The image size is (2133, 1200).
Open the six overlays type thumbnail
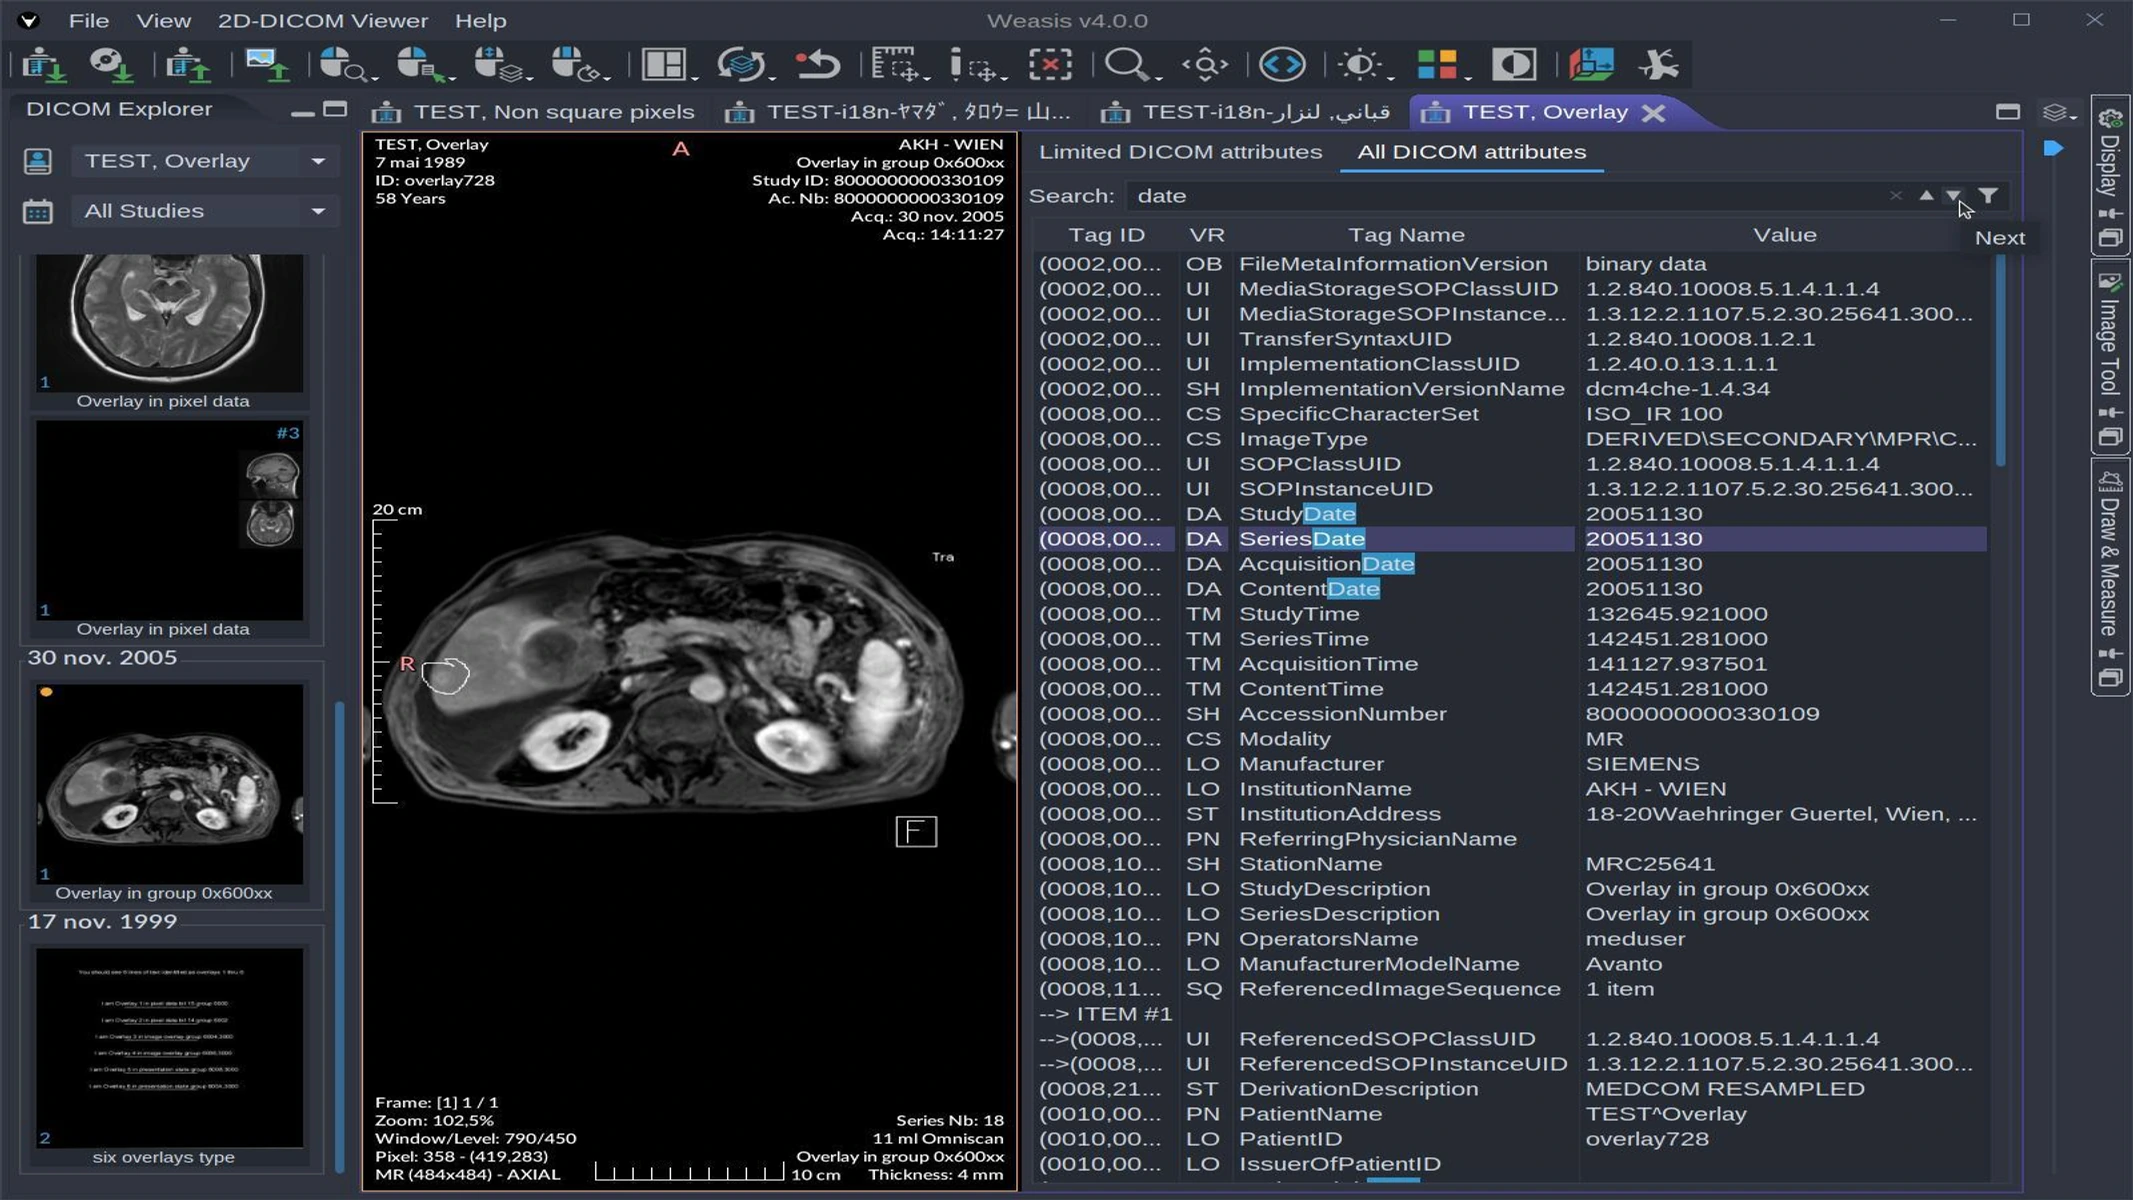[x=170, y=1045]
